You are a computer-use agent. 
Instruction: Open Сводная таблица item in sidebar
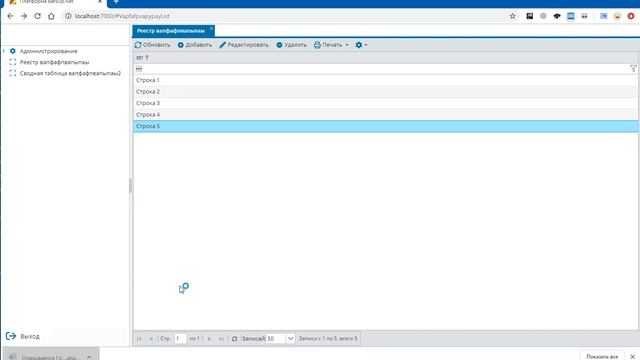coord(70,73)
